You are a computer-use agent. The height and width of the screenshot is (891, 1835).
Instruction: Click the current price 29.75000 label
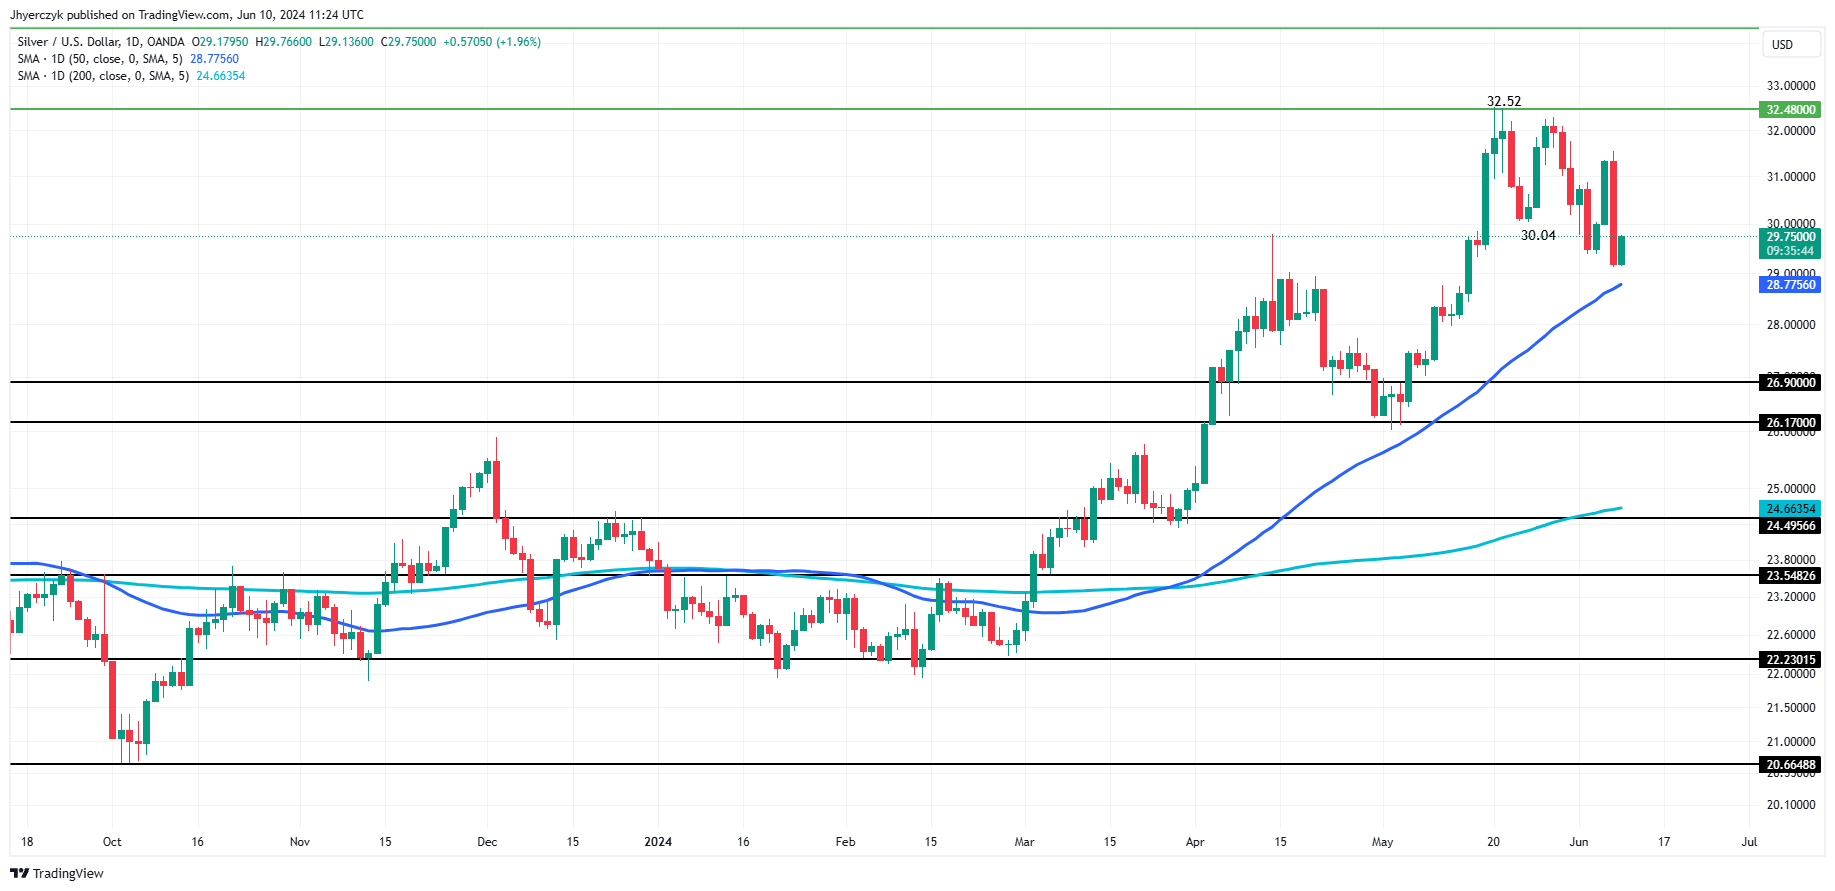tap(1790, 237)
